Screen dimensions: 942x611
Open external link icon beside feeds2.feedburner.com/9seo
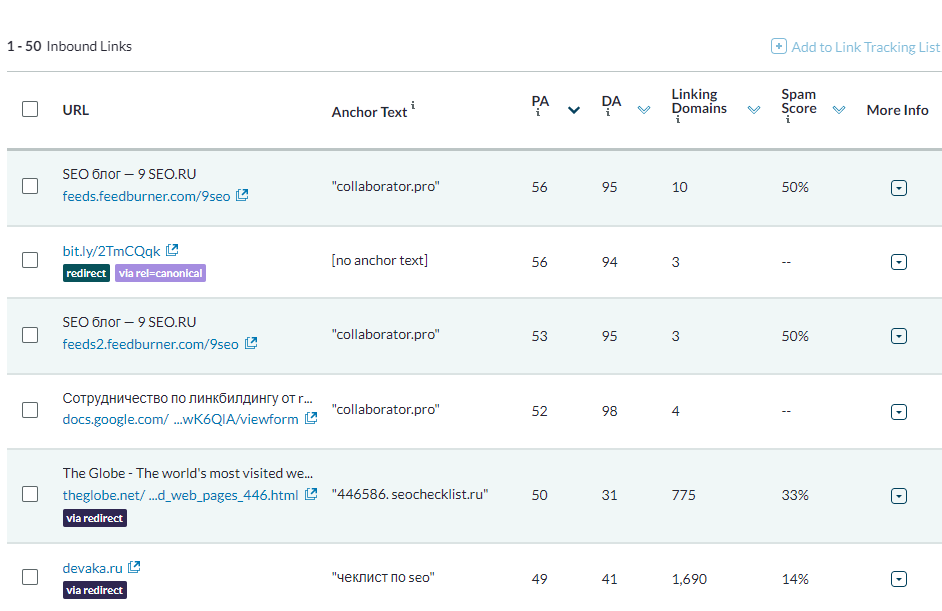[x=251, y=343]
